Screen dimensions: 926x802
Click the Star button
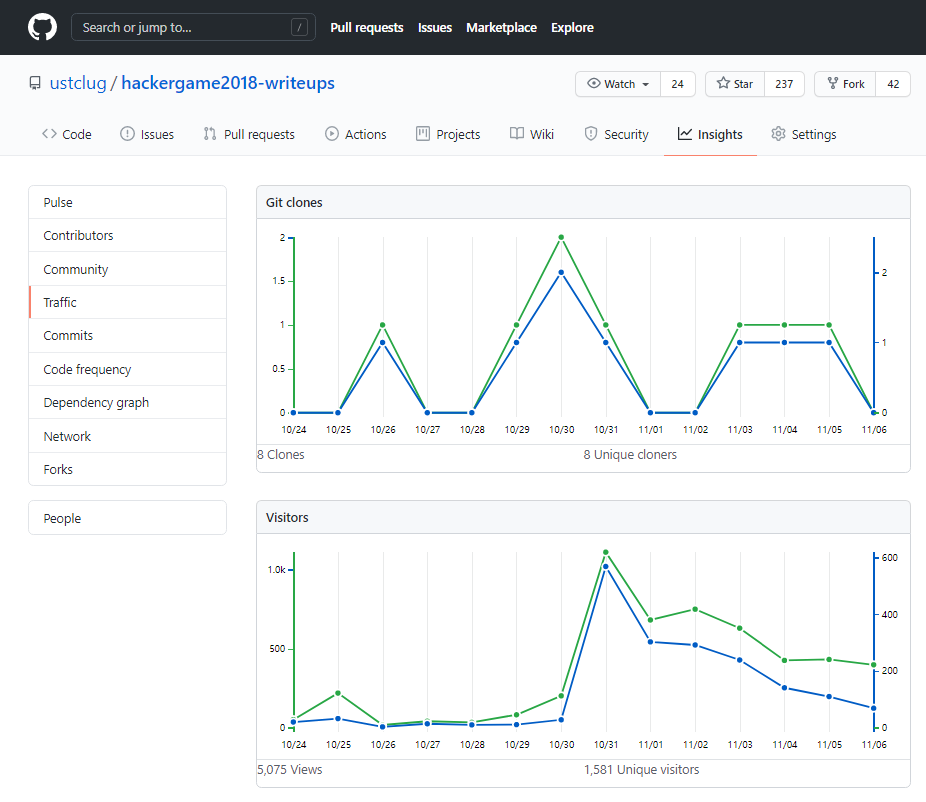(x=735, y=84)
